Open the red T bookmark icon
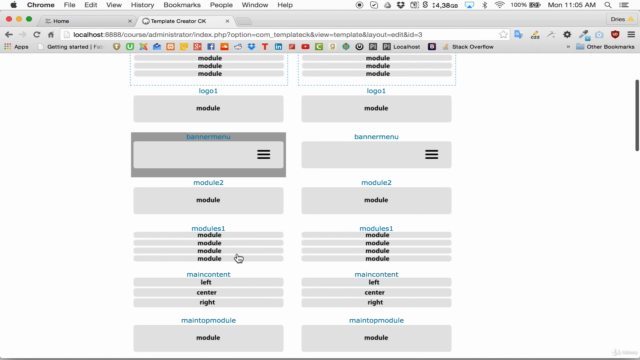The width and height of the screenshot is (640, 360). (265, 47)
